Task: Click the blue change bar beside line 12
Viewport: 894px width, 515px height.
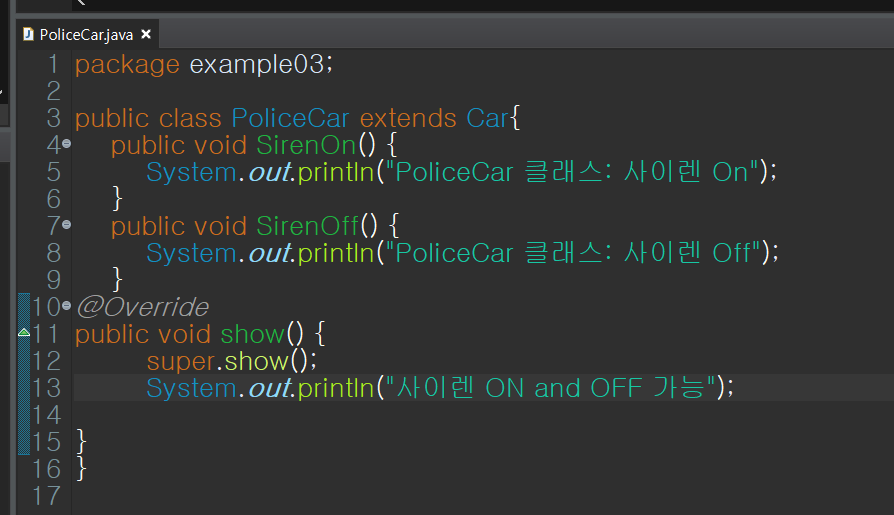Action: pyautogui.click(x=24, y=361)
